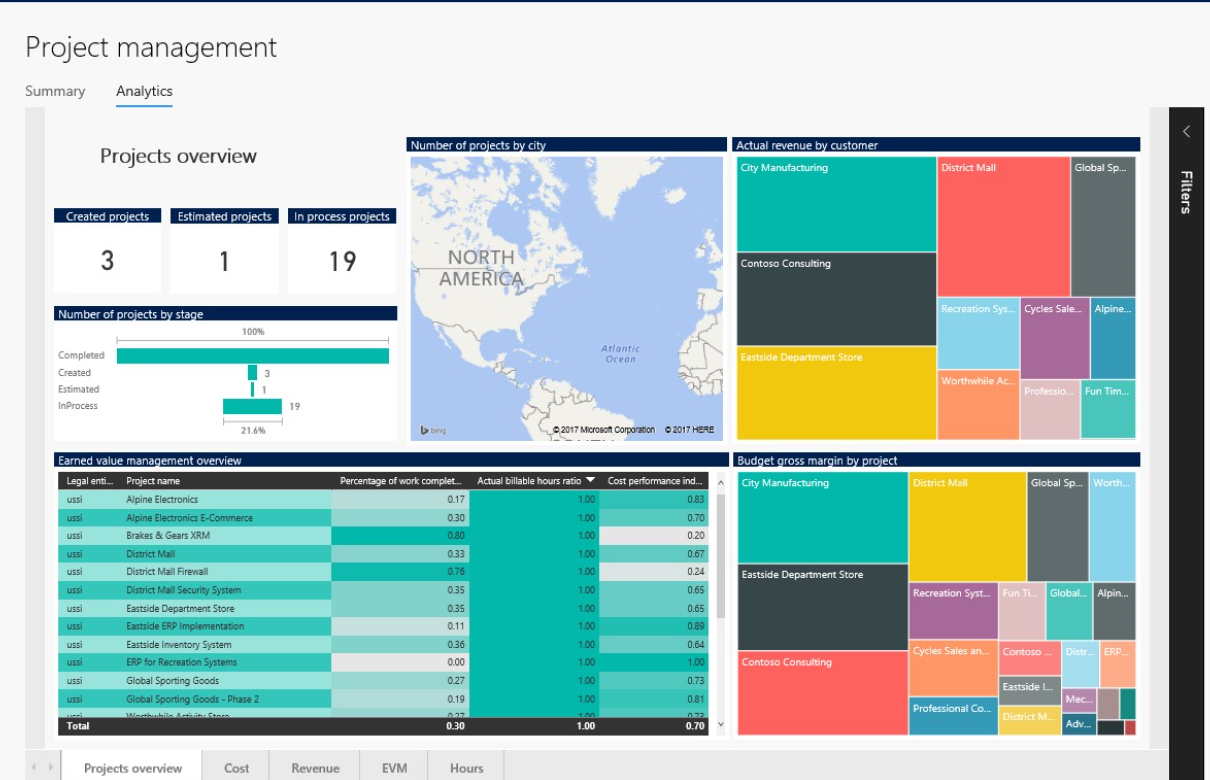Click the previous page tab arrow
The image size is (1210, 780).
click(33, 767)
